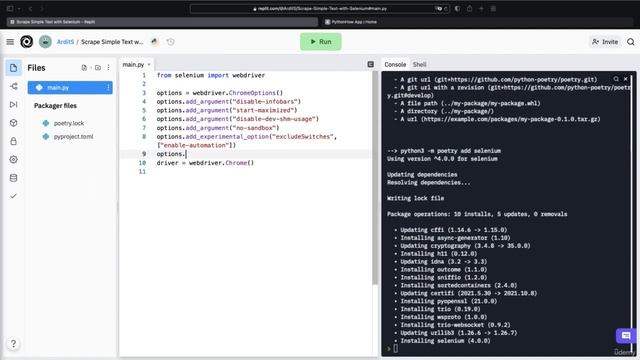Screen dimensions: 640x360
Task: Open main.py file options dots
Action: point(108,87)
